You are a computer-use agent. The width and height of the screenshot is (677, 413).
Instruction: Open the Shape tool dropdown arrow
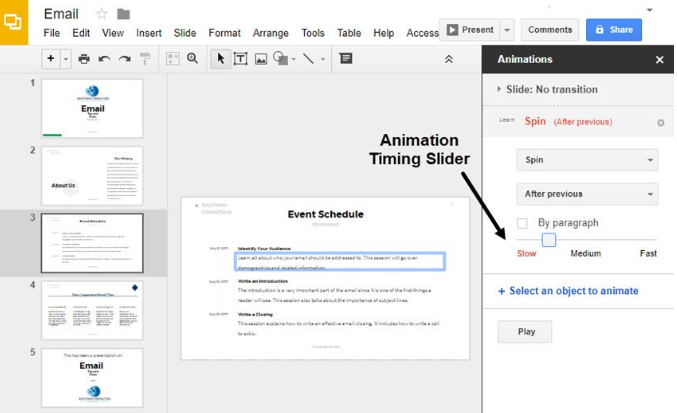click(x=294, y=59)
